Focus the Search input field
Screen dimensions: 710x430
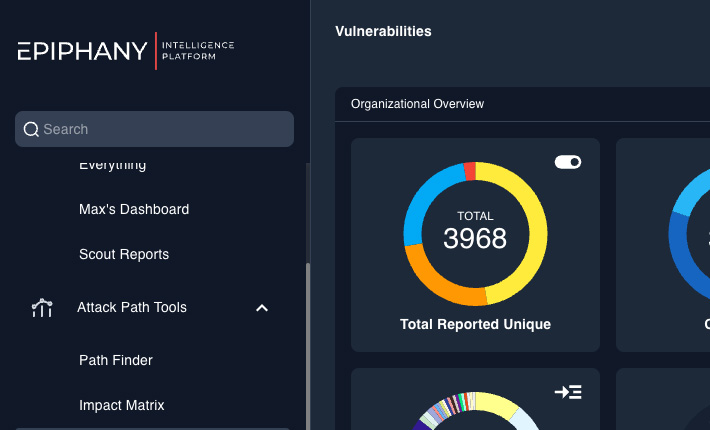point(160,129)
